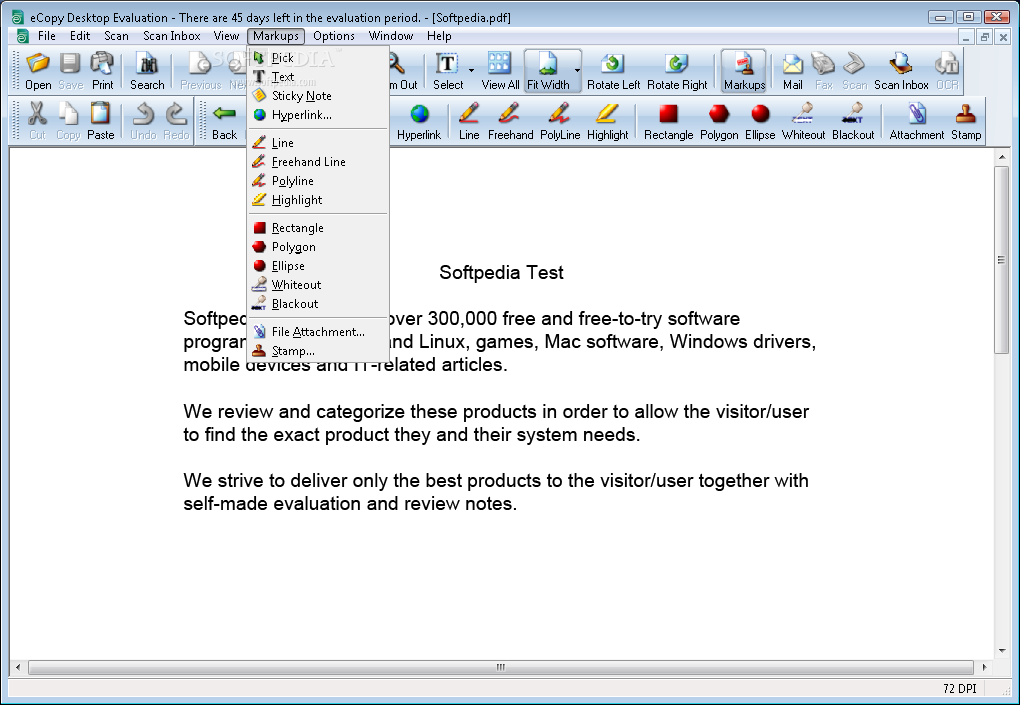Choose Blackout in the Markups menu
Viewport: 1020px width, 705px height.
tap(318, 304)
